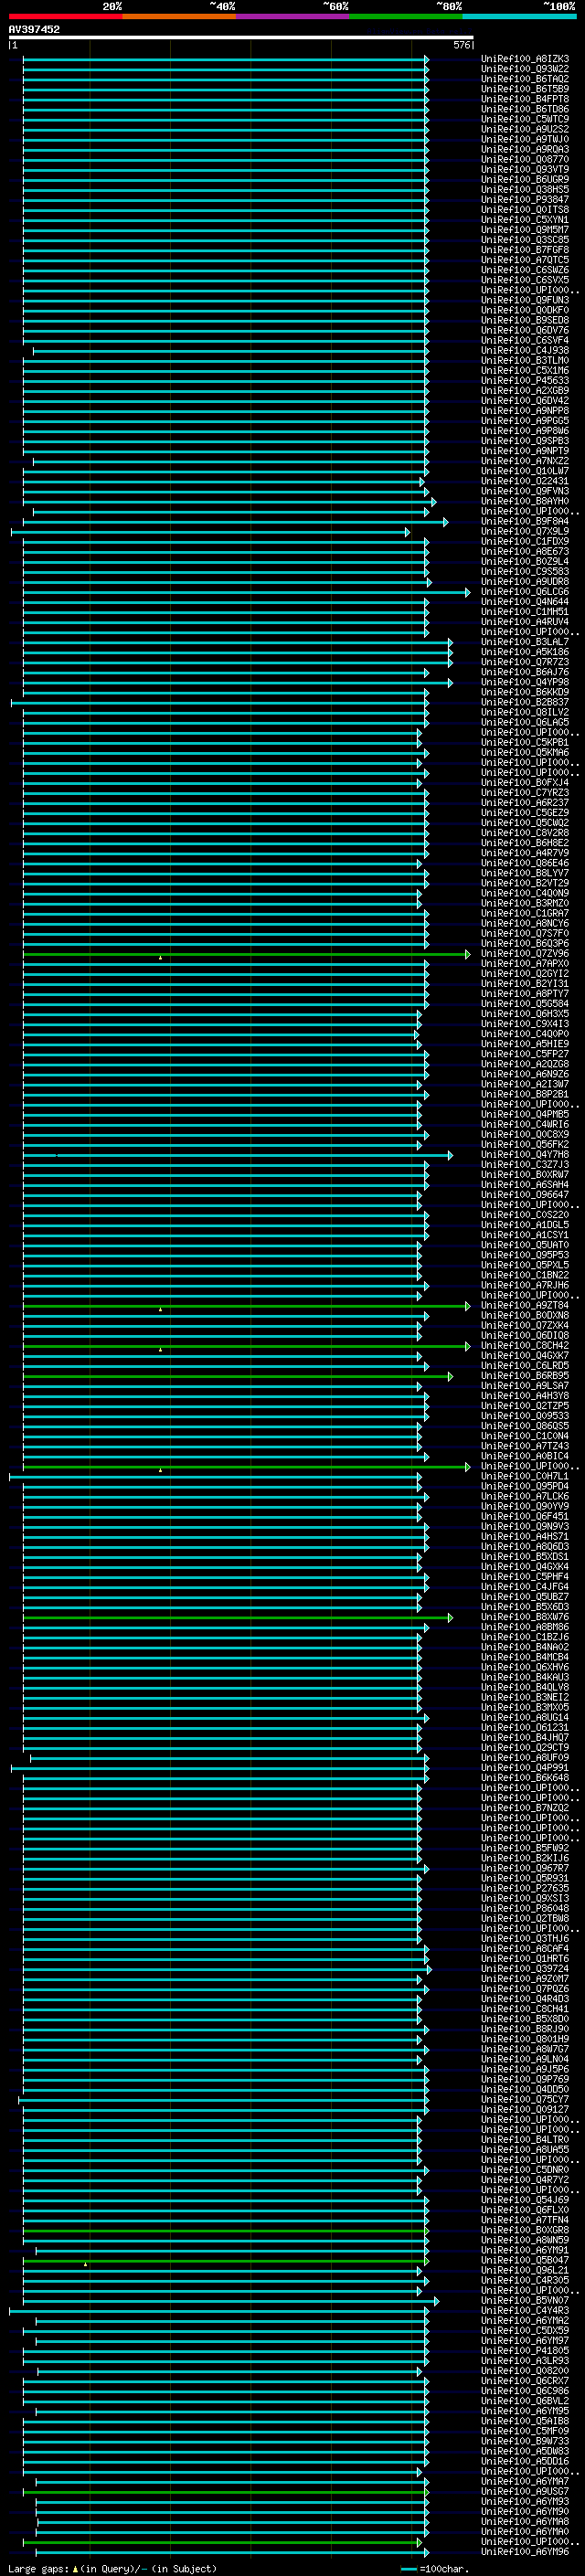This screenshot has width=585, height=2576.
Task: Click the UniRef100_A4H3Y8 label
Action: (x=524, y=1395)
